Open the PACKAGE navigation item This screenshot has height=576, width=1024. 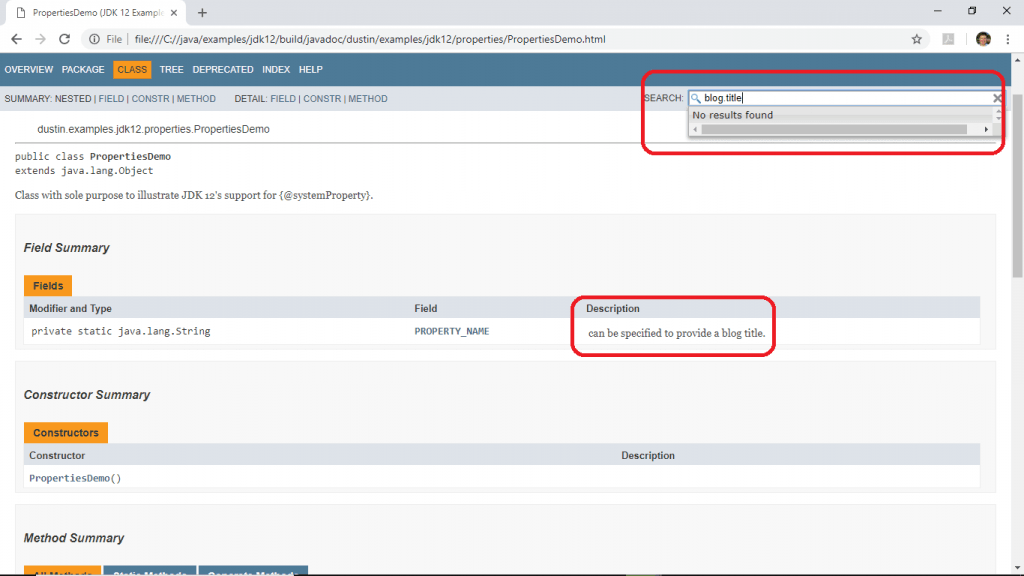pos(83,69)
